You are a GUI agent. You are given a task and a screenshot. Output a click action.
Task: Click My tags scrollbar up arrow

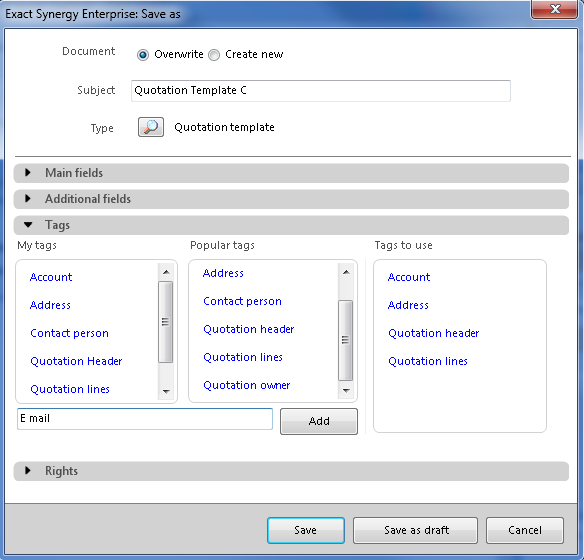coord(166,272)
